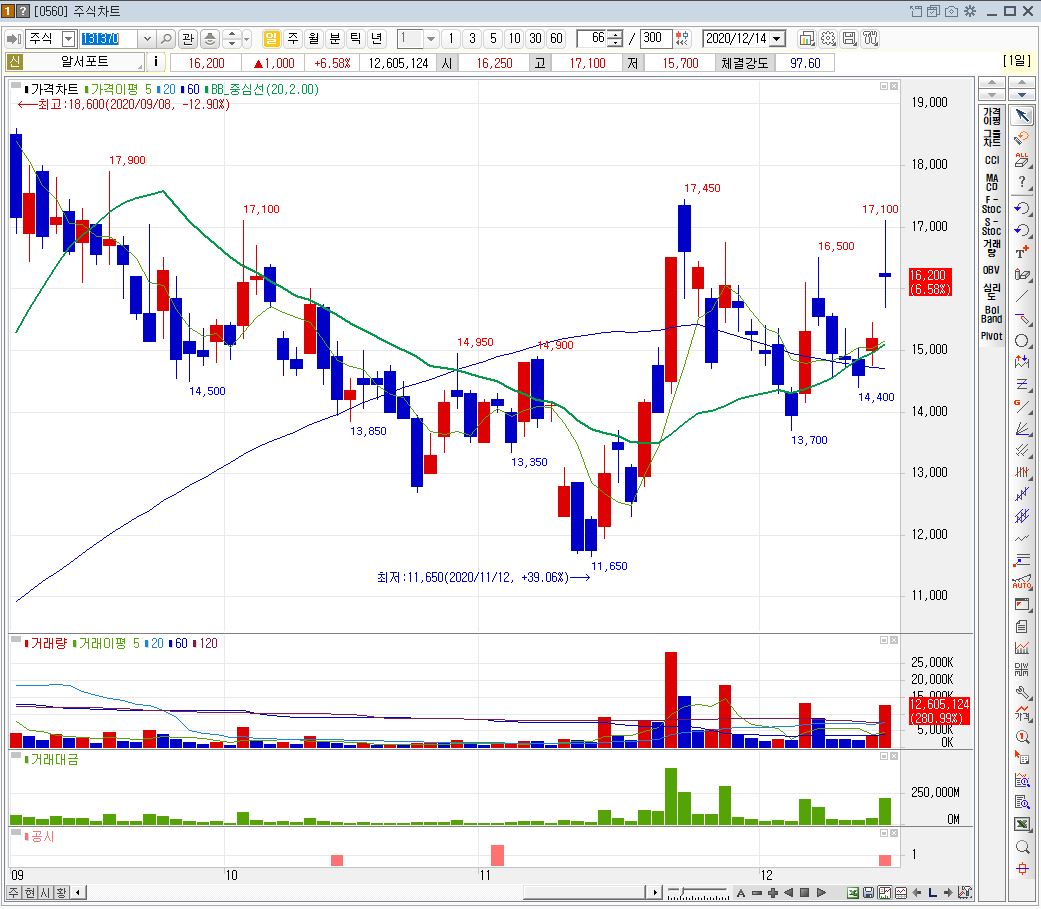Select the straight trend line tool
1041x909 pixels.
pos(1022,296)
